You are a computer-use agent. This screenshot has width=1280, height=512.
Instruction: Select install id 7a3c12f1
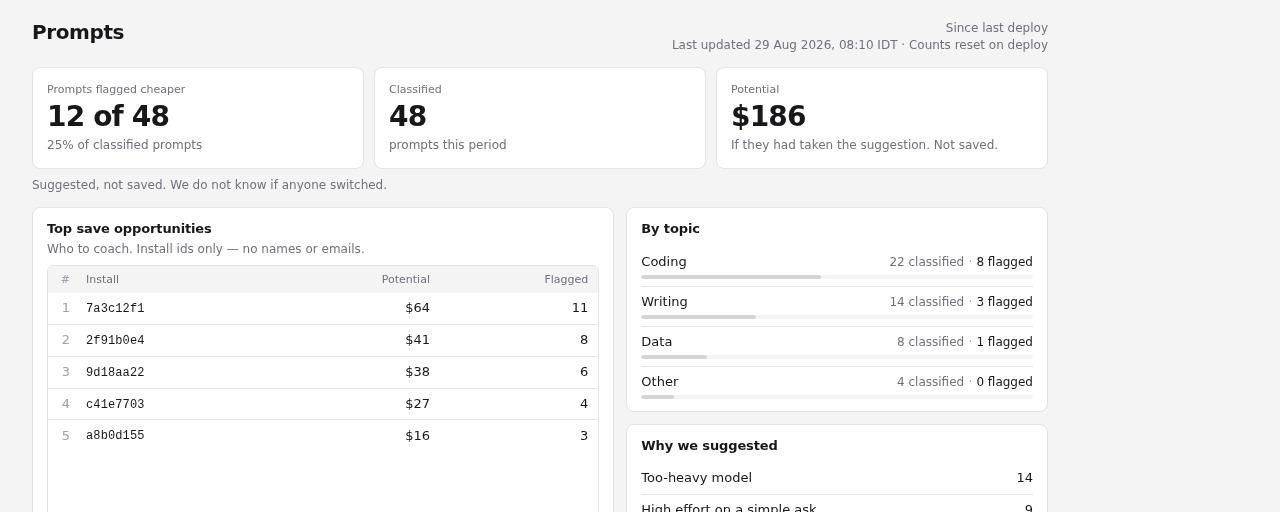pyautogui.click(x=115, y=309)
